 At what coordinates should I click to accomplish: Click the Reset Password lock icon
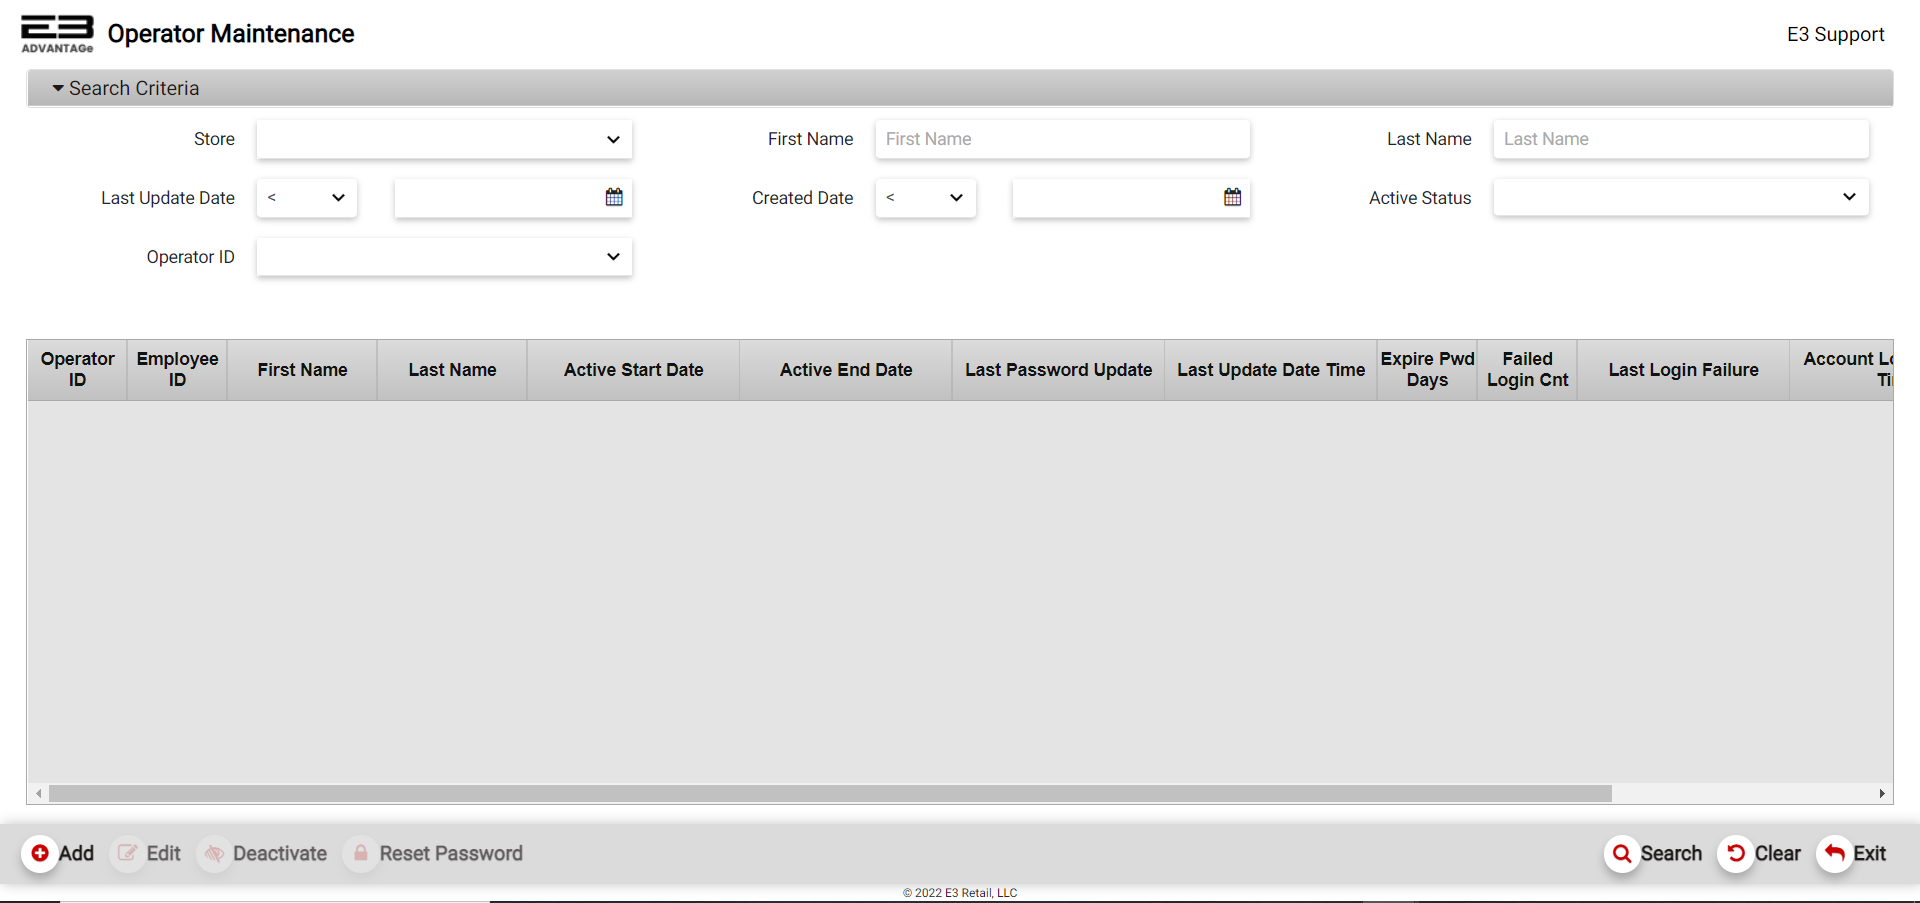(x=361, y=853)
